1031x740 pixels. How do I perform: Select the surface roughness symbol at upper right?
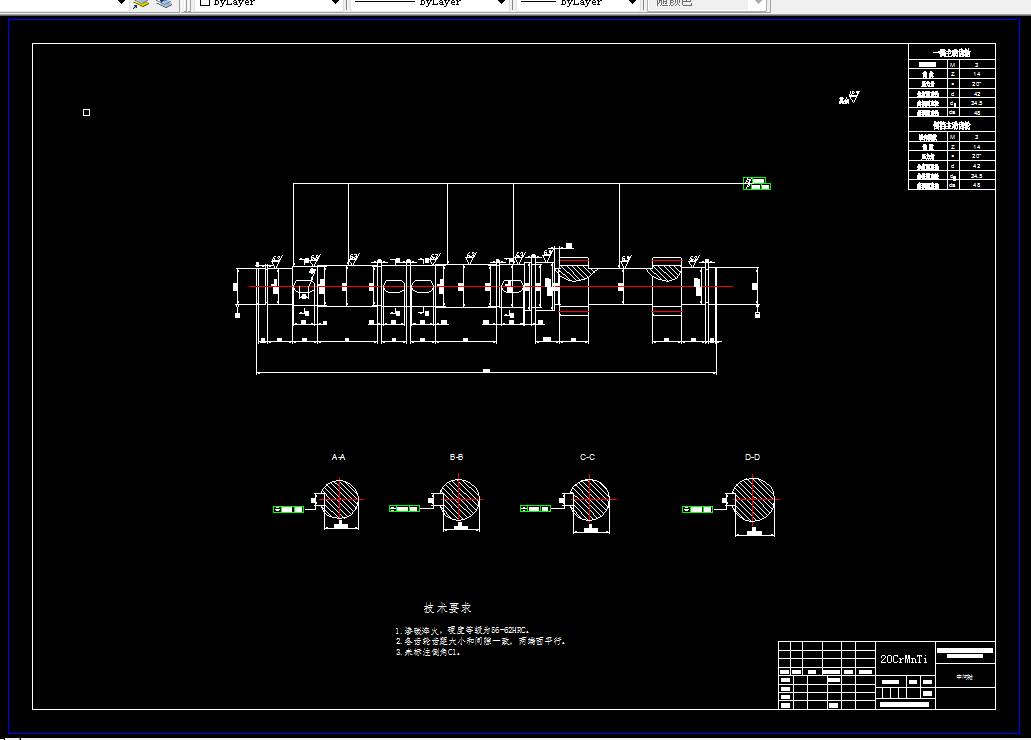coord(849,98)
